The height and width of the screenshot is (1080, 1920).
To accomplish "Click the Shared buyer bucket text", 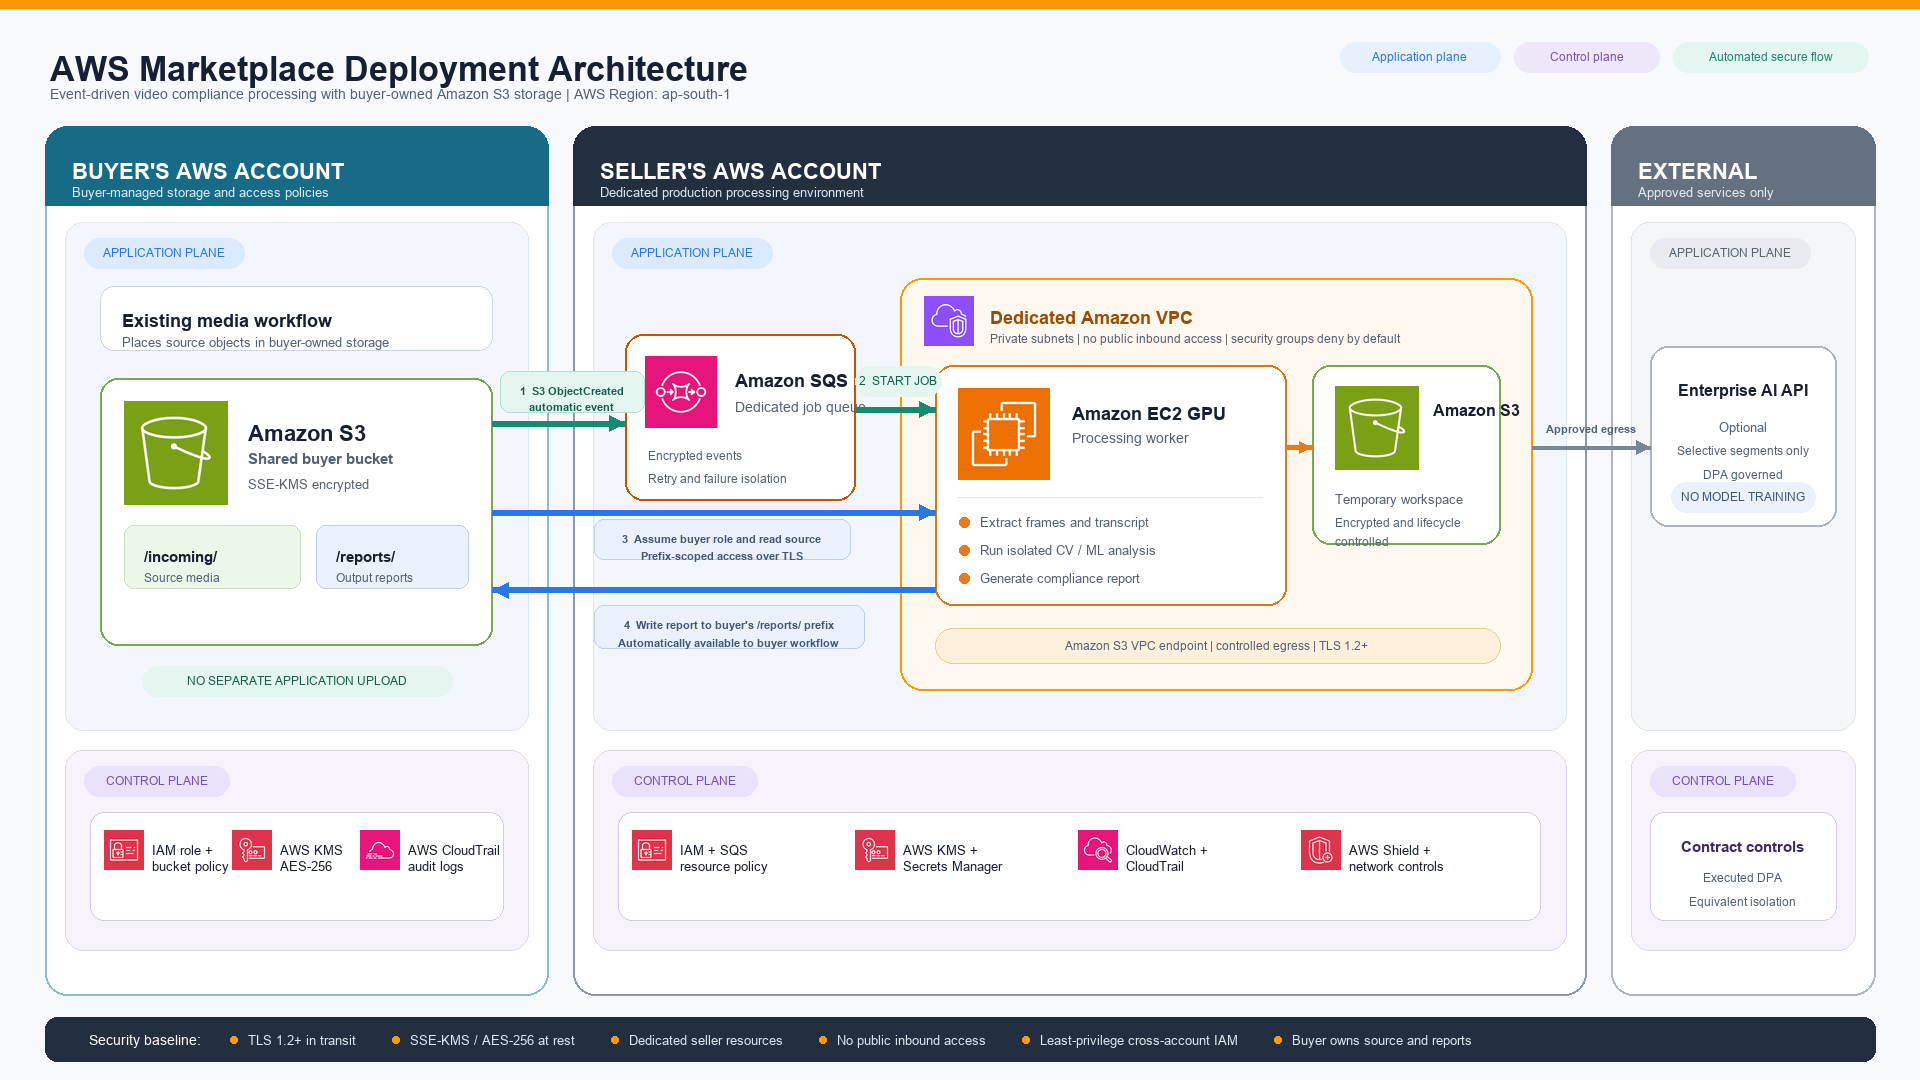I will click(x=320, y=459).
